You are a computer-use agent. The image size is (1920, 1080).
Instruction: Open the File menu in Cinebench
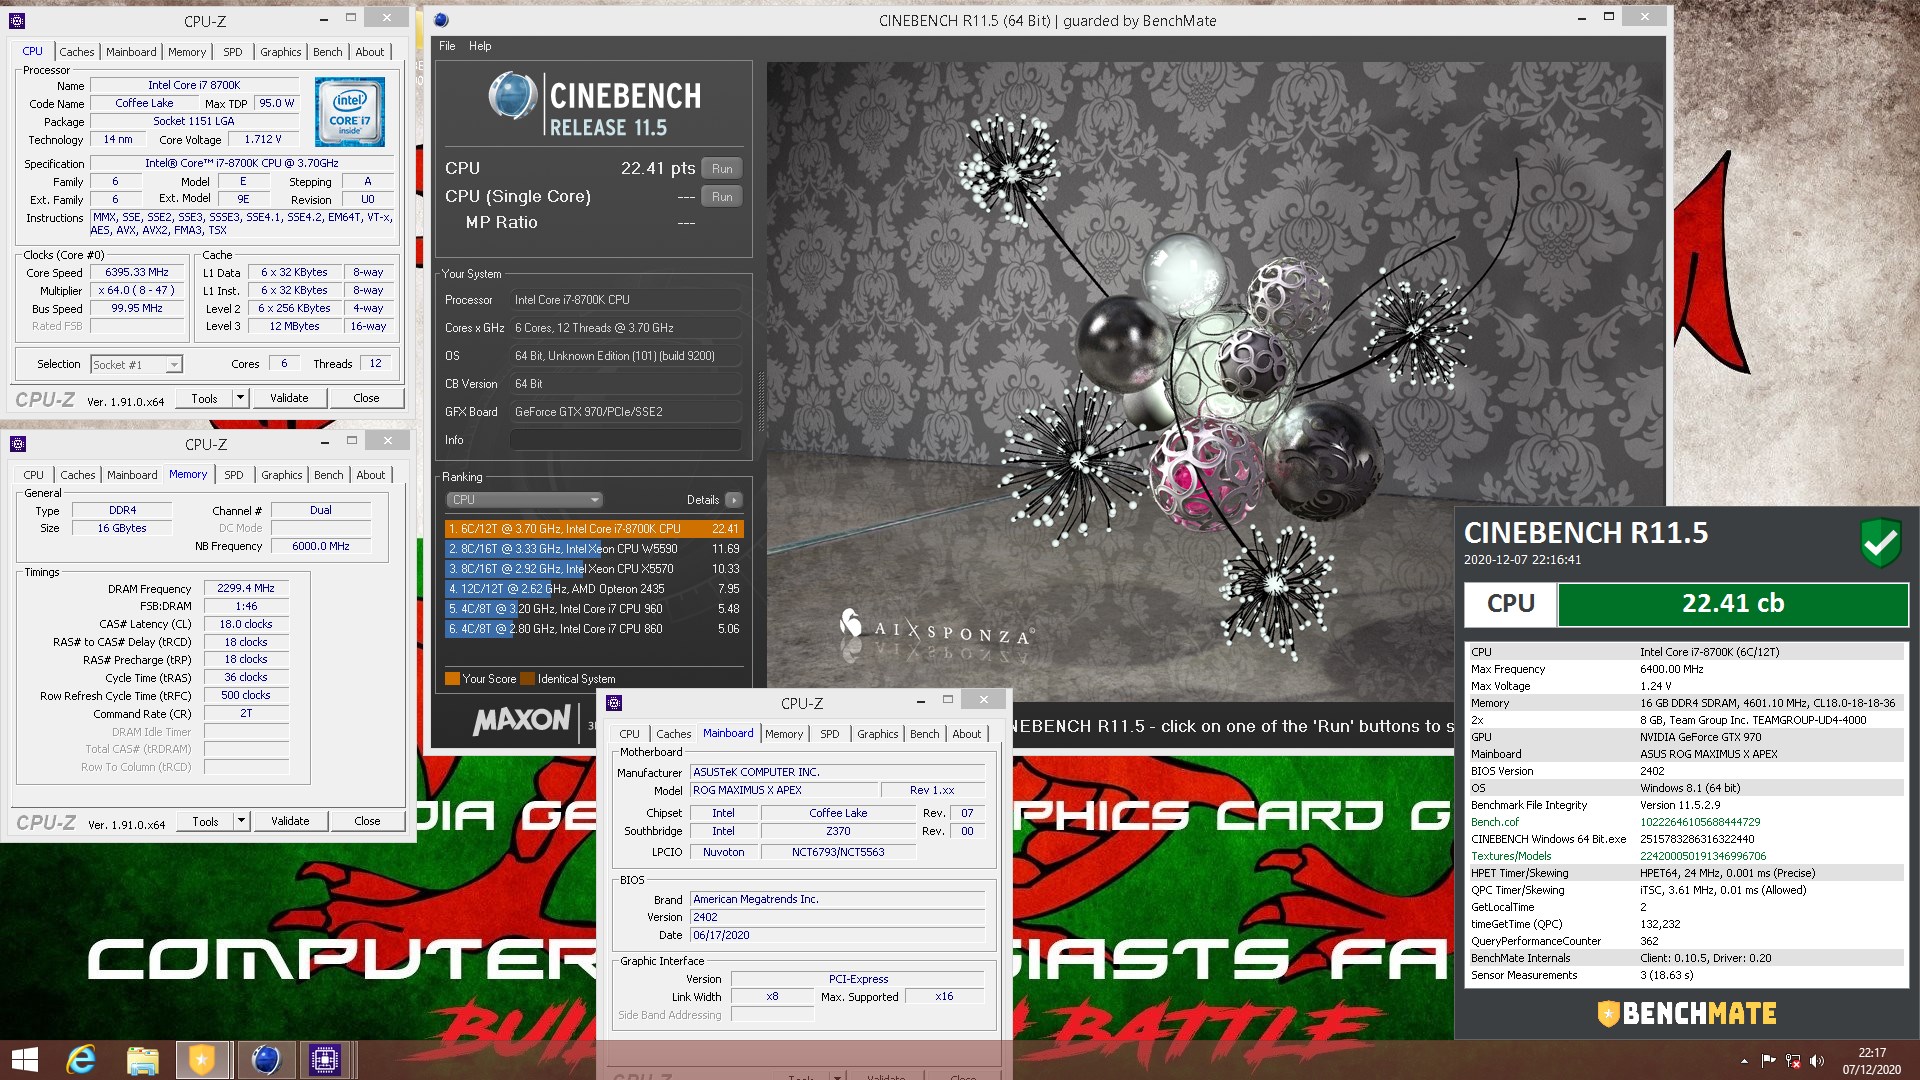447,46
